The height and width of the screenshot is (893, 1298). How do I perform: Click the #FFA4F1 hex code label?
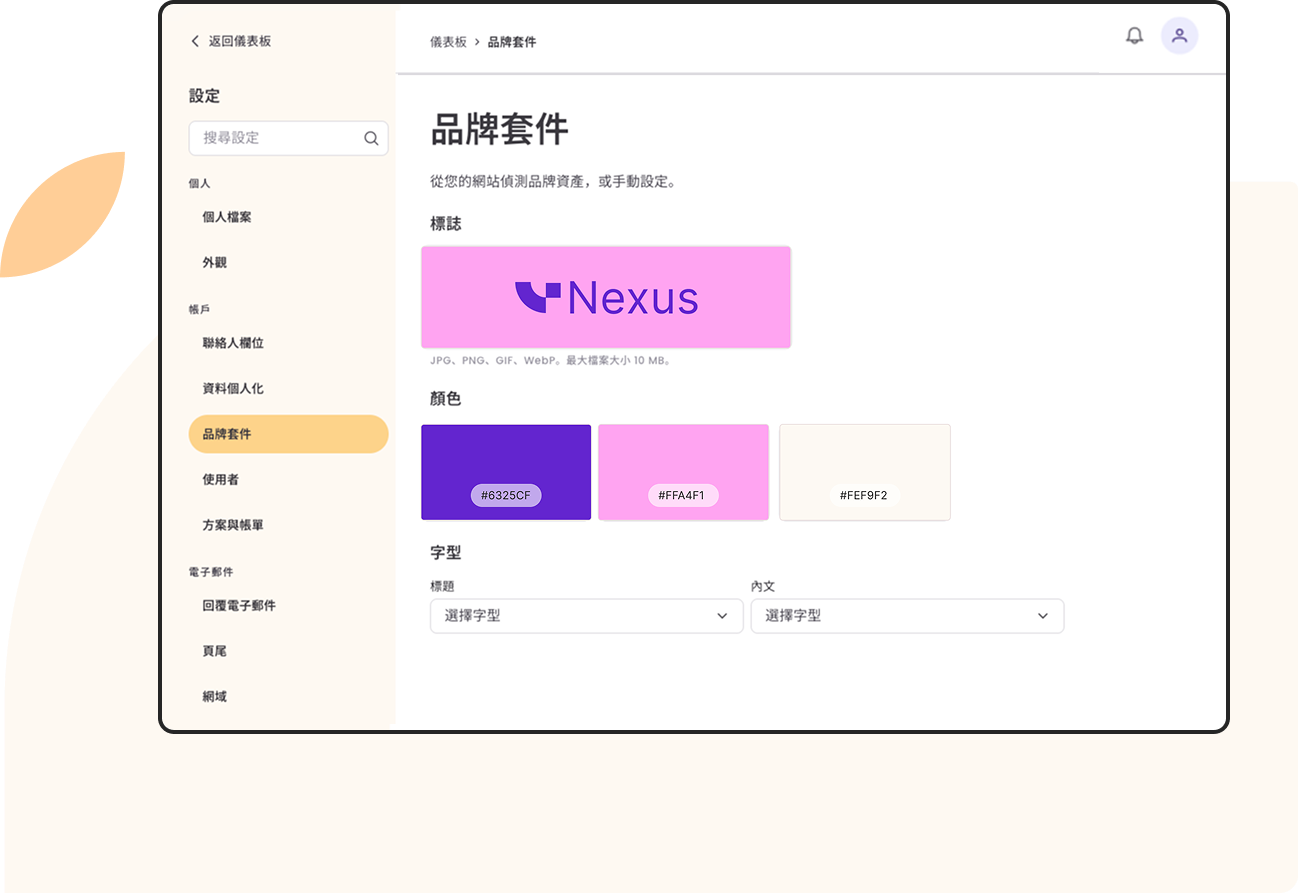[684, 495]
